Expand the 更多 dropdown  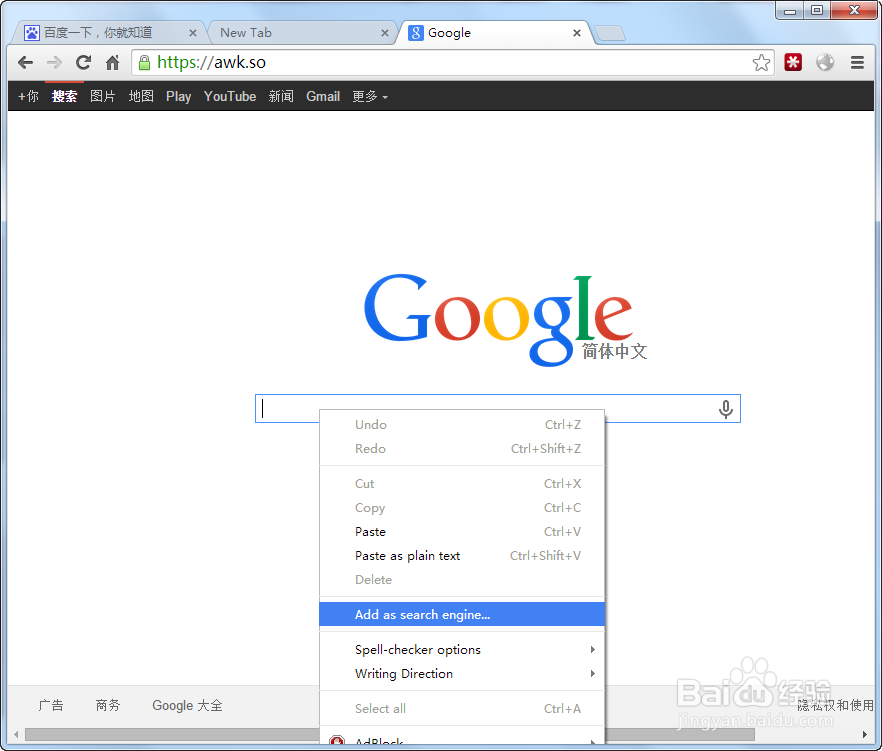click(370, 97)
